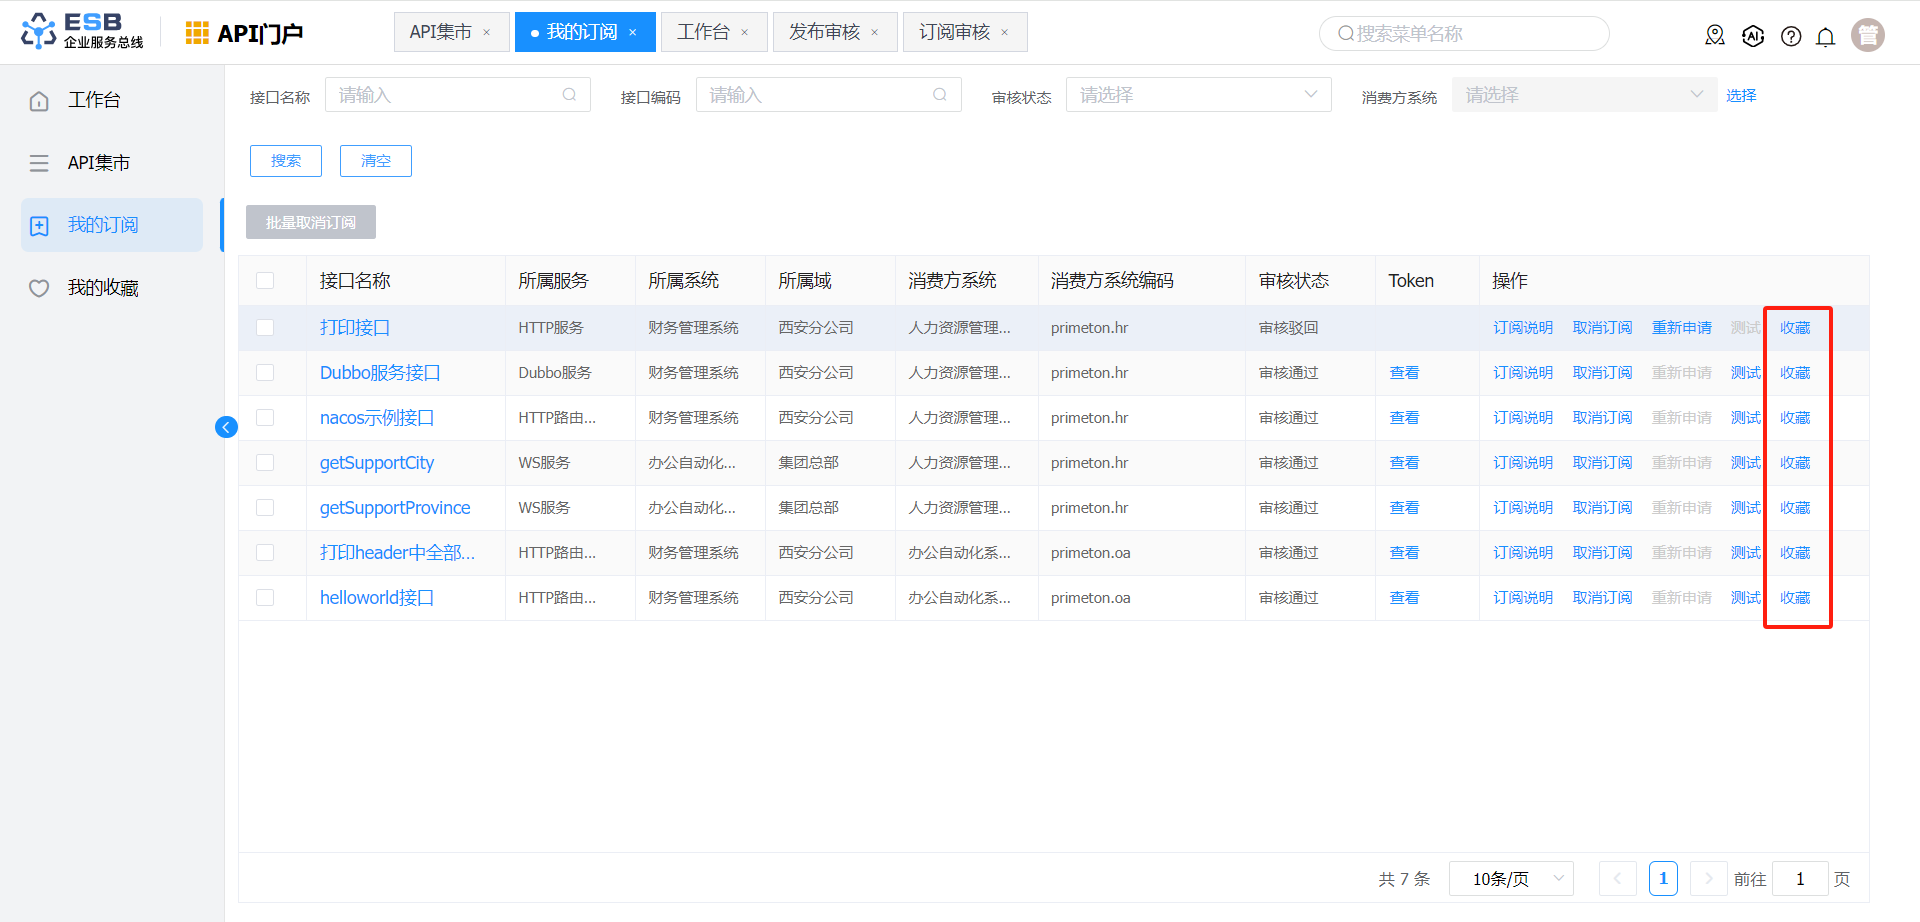The image size is (1920, 922).
Task: Click the API门户 grid icon
Action: click(x=197, y=33)
